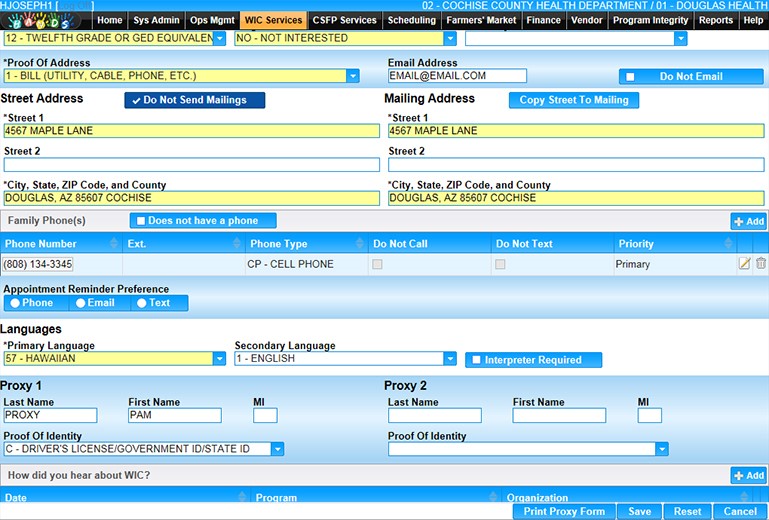Click sort arrows on Phone Type column
This screenshot has width=769, height=520.
tap(359, 244)
